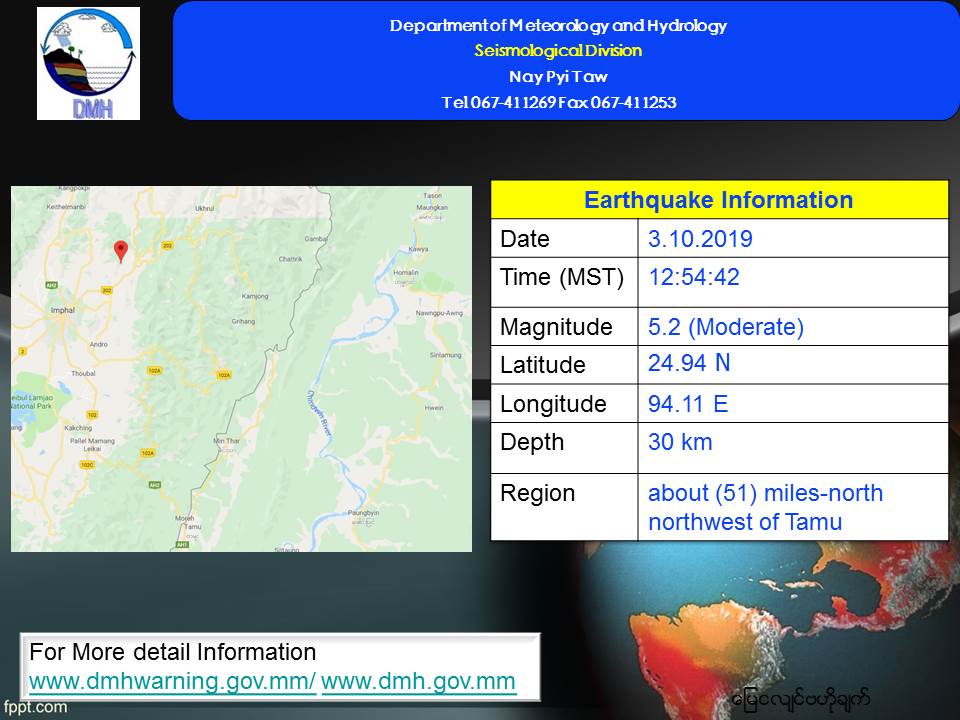Click the Earthquake Information table header
This screenshot has width=960, height=720.
click(718, 200)
